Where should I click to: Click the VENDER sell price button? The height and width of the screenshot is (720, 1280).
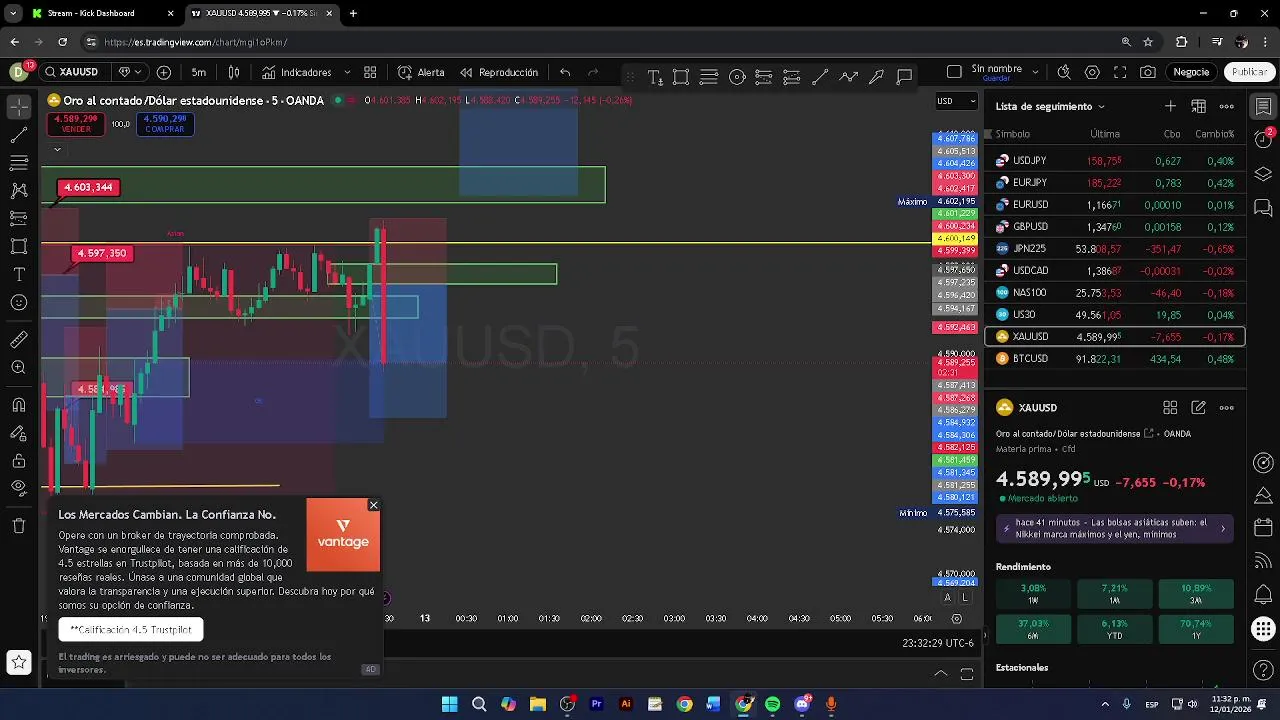tap(76, 124)
